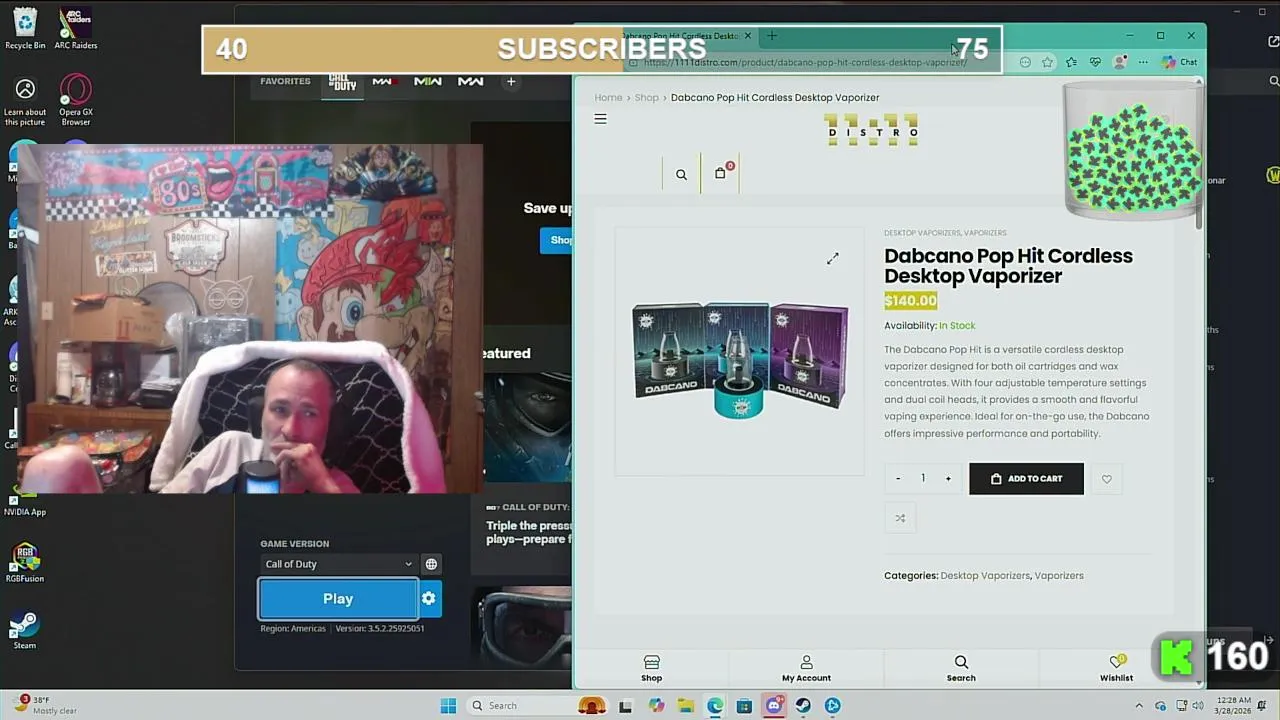
Task: Click the compare shuffle icon below quantity
Action: tap(900, 518)
